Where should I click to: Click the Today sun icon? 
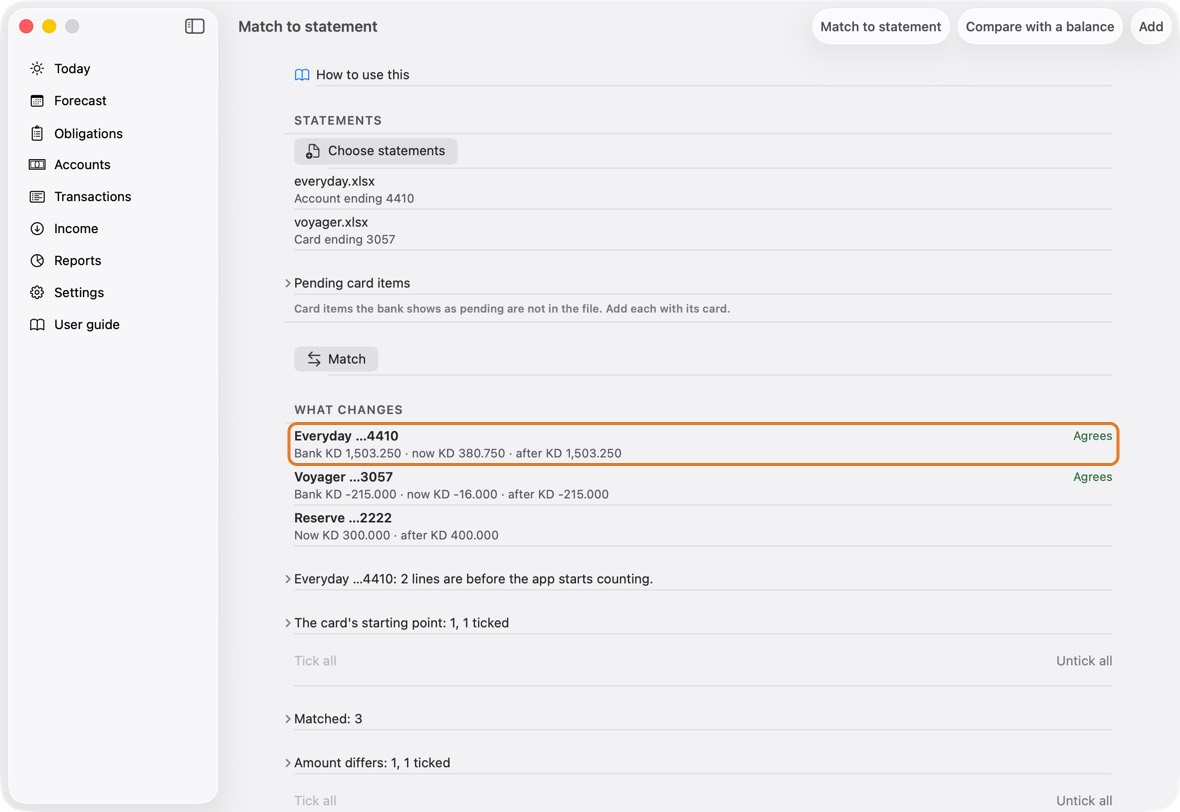(x=37, y=68)
